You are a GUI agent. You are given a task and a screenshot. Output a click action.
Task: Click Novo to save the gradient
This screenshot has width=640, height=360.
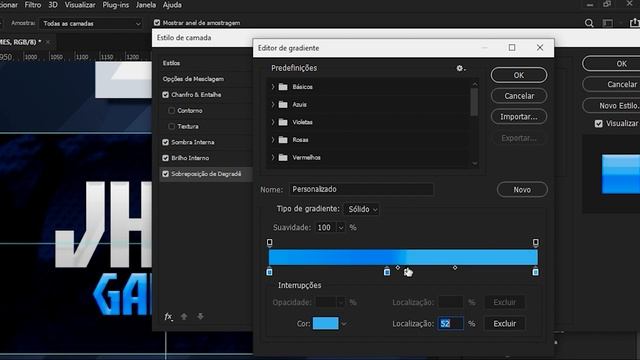click(522, 190)
